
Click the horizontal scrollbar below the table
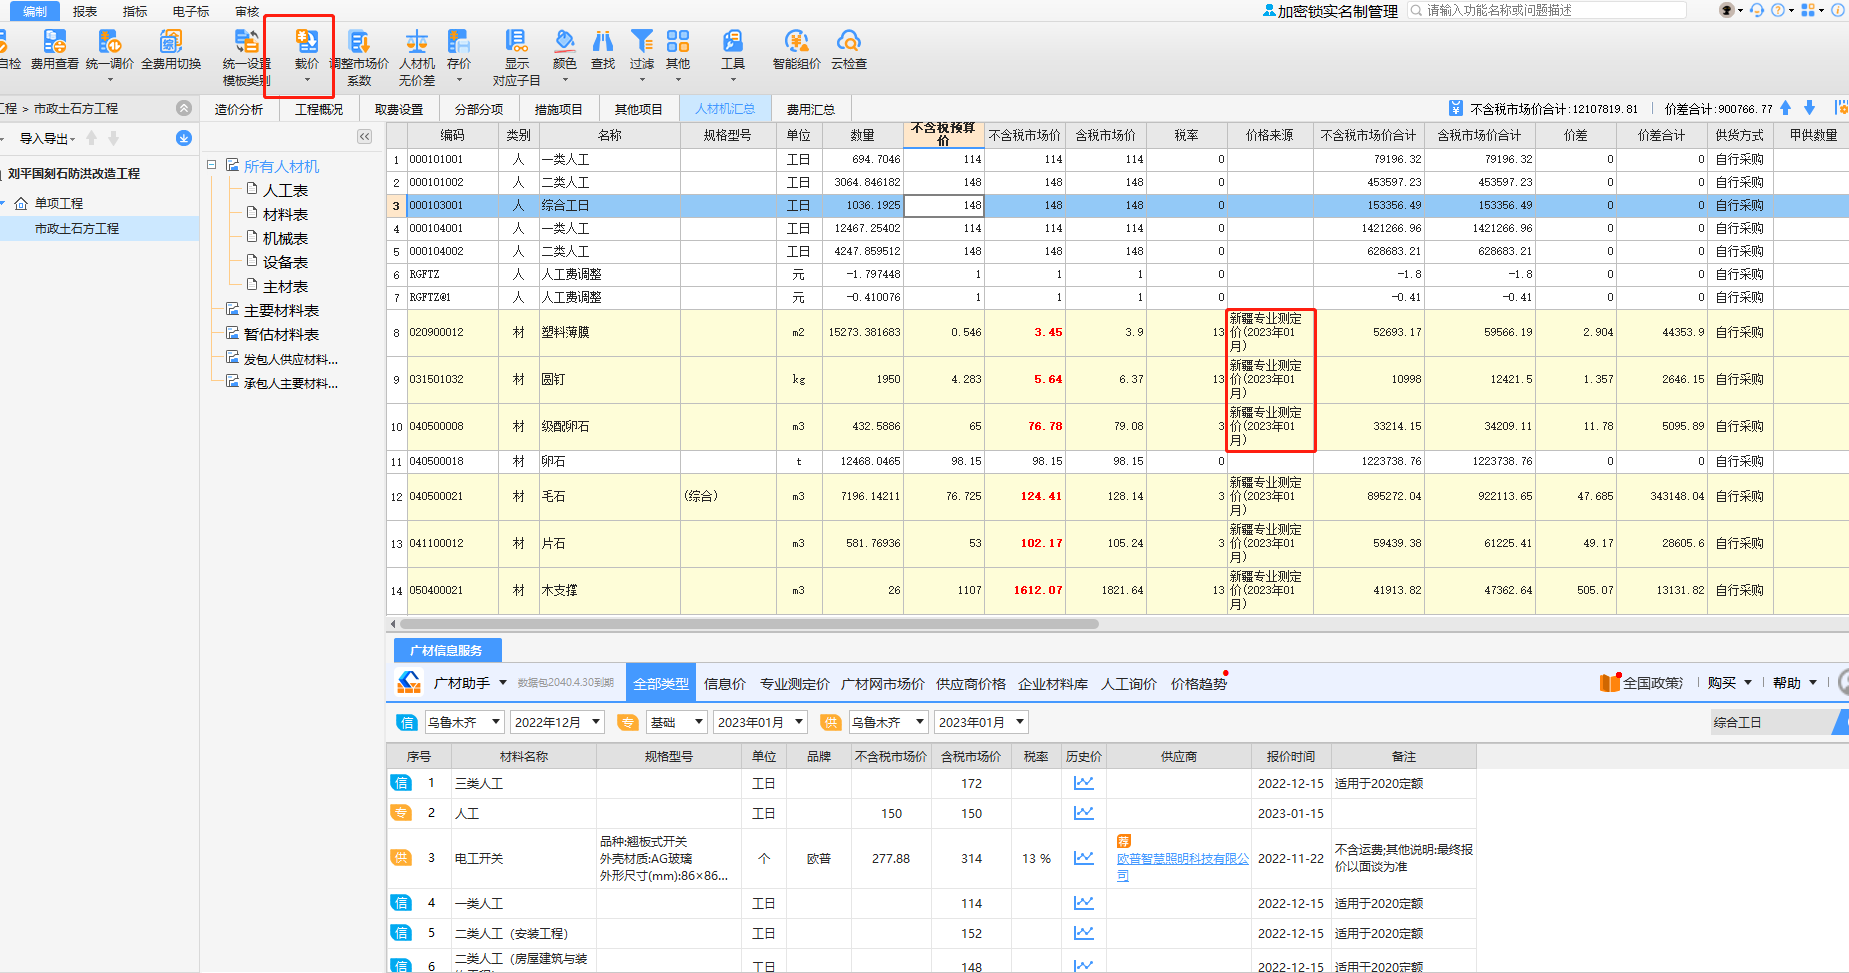coord(748,624)
